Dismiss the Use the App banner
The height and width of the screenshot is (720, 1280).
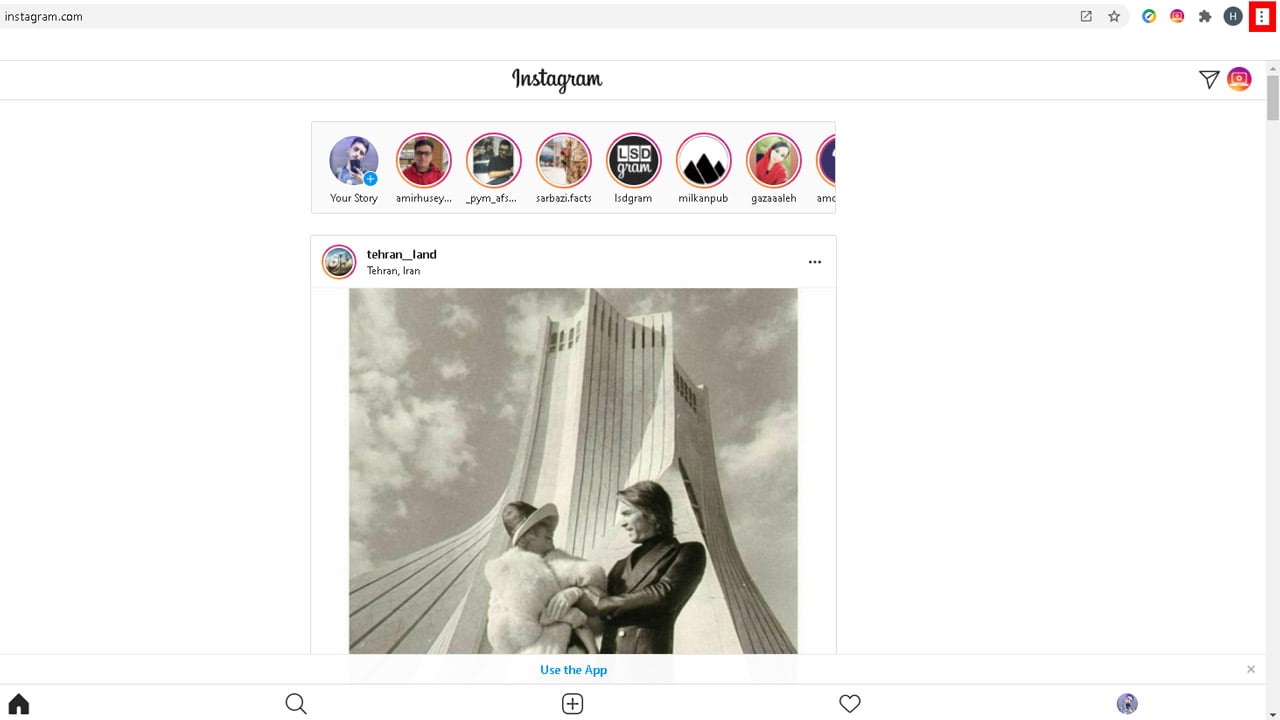(x=1251, y=669)
